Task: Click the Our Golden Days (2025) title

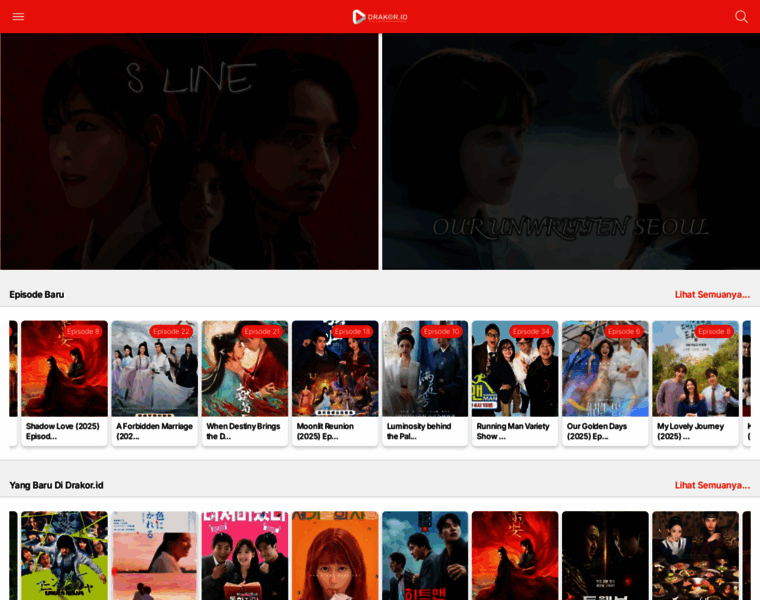Action: point(597,431)
